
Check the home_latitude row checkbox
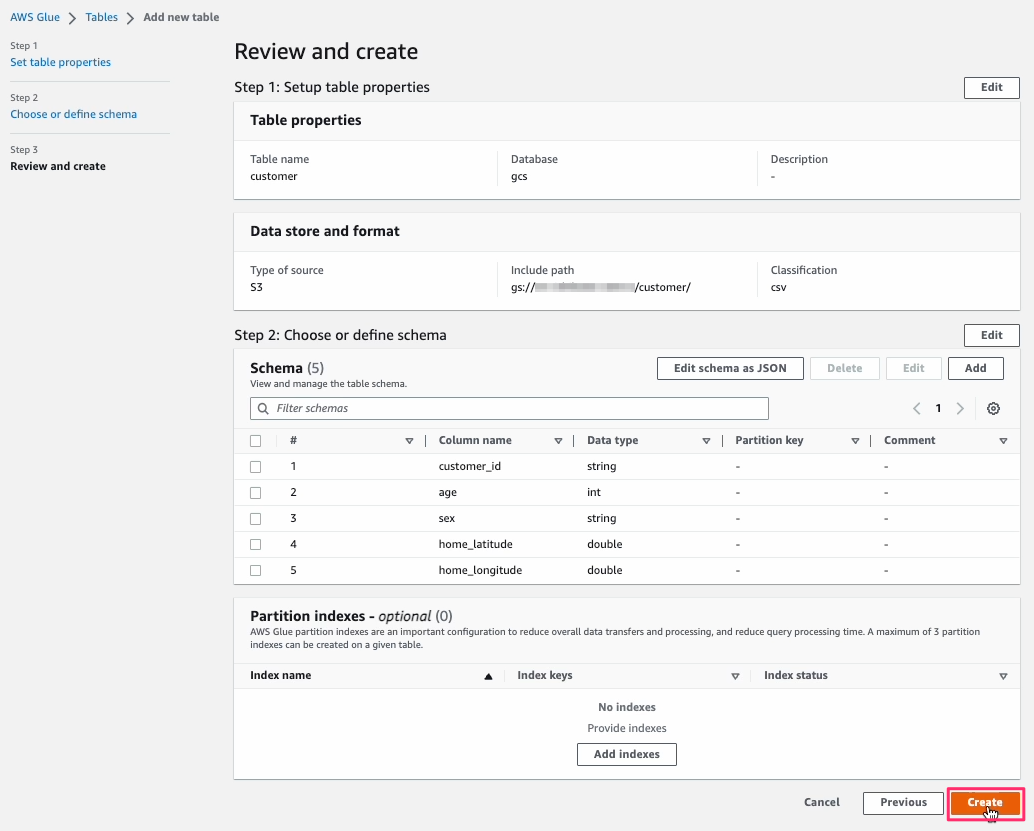pos(256,544)
